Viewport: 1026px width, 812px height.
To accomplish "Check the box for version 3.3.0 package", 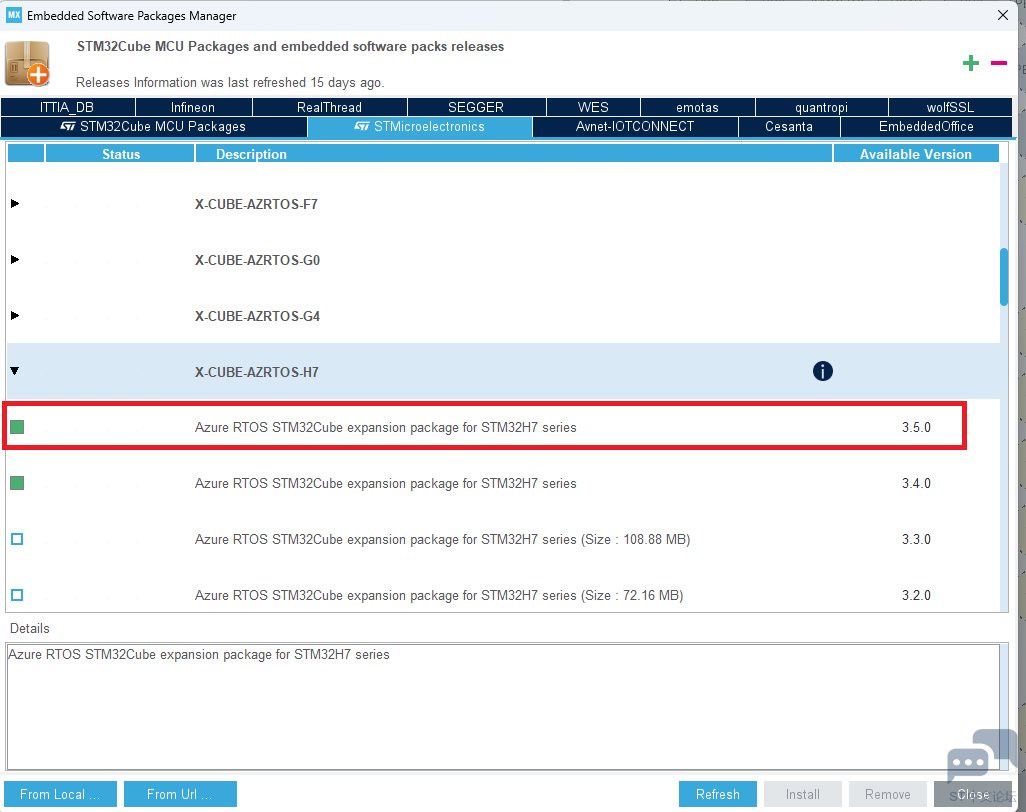I will (17, 539).
